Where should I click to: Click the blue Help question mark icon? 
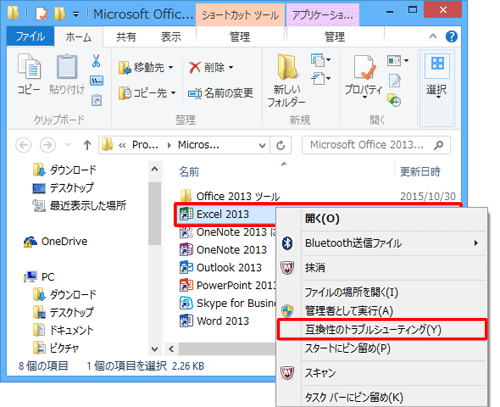pos(451,36)
